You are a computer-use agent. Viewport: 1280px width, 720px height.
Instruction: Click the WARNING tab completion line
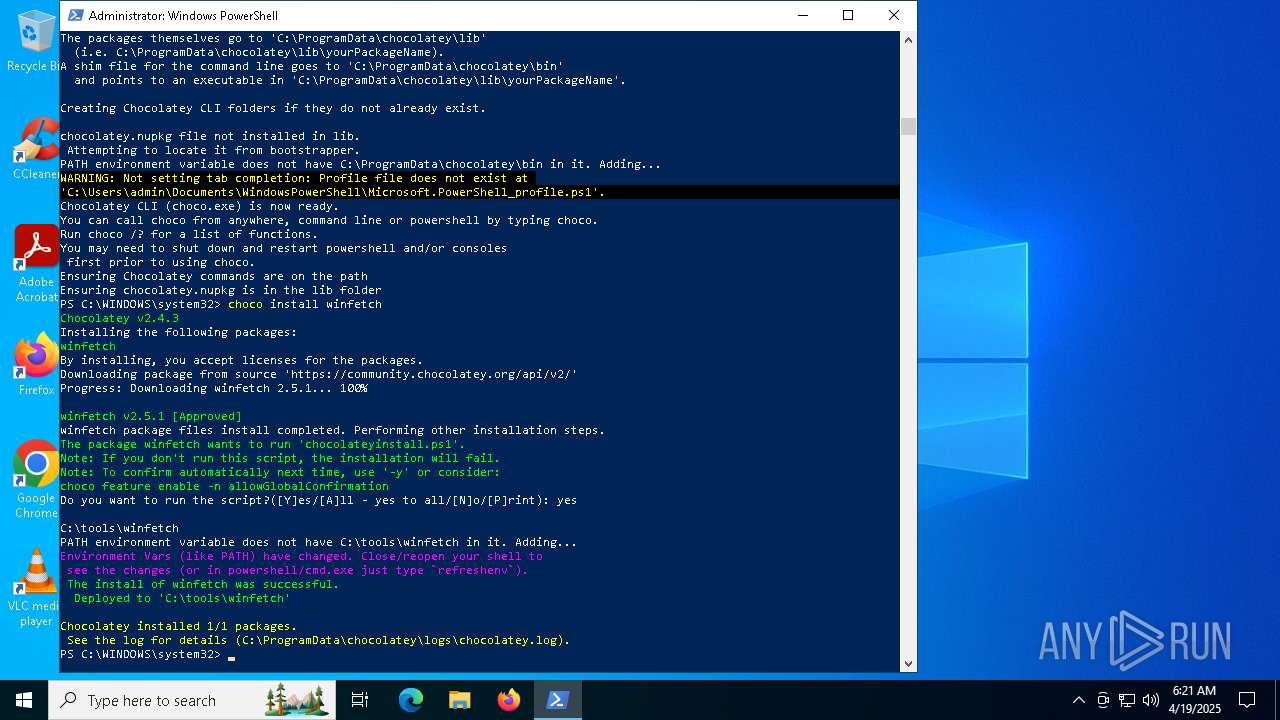(294, 178)
